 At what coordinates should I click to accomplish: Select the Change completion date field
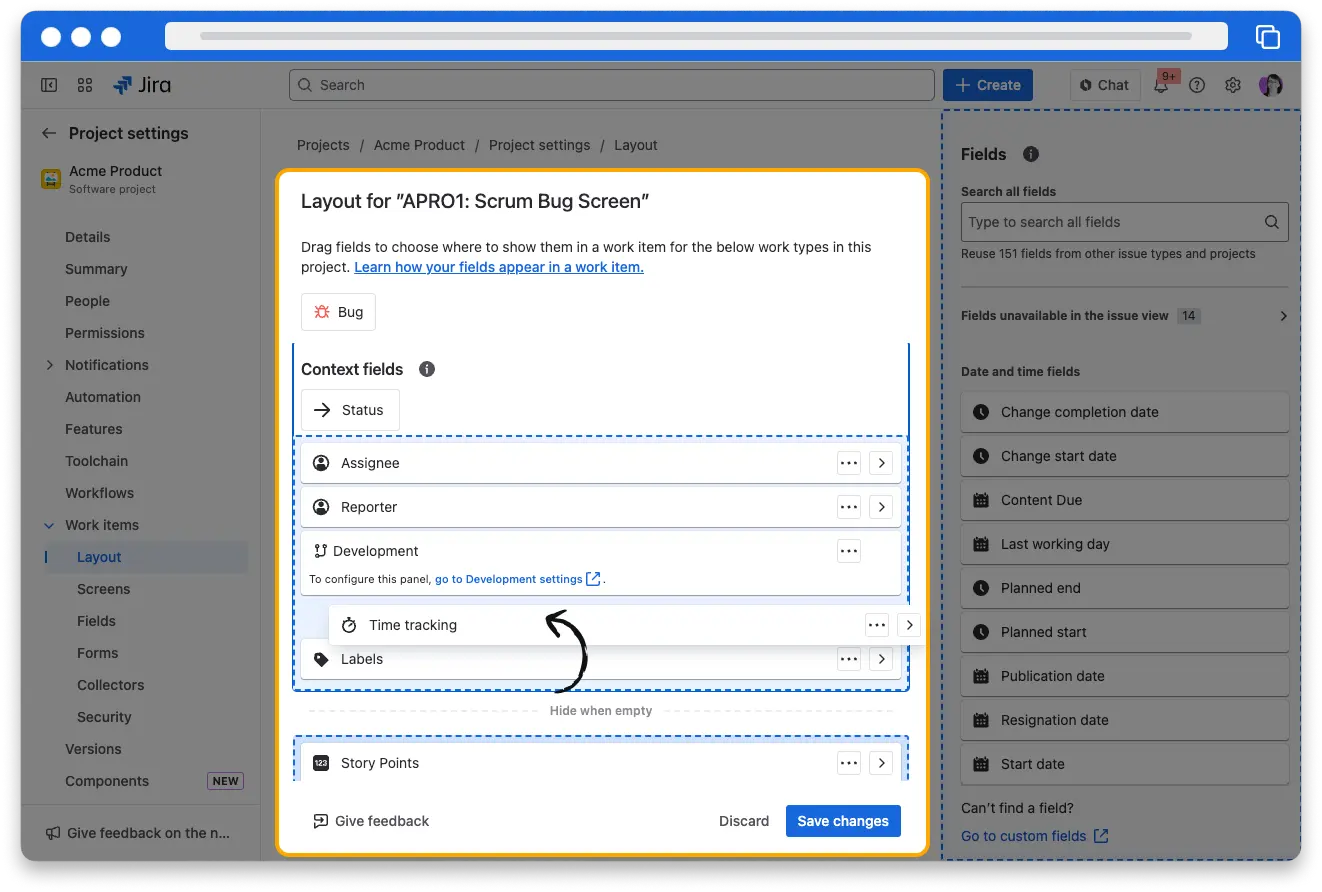click(1124, 412)
